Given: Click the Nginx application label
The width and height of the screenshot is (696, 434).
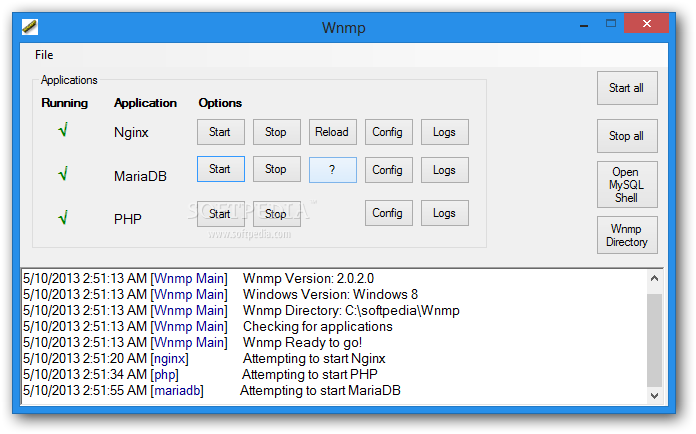Looking at the screenshot, I should pyautogui.click(x=131, y=132).
